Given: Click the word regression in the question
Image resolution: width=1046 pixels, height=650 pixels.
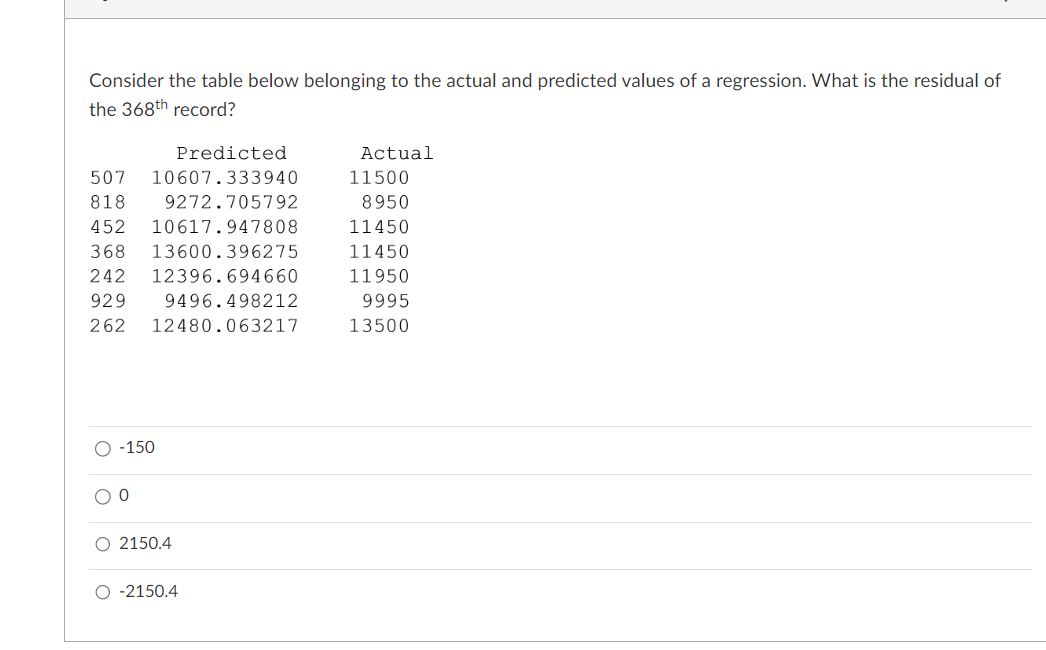Looking at the screenshot, I should [760, 81].
